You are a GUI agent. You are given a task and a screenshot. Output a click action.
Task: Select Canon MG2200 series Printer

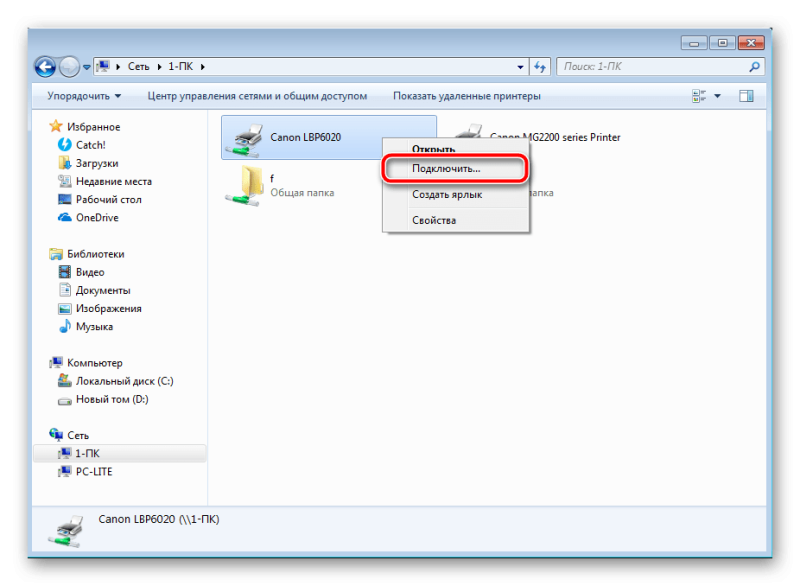[555, 137]
